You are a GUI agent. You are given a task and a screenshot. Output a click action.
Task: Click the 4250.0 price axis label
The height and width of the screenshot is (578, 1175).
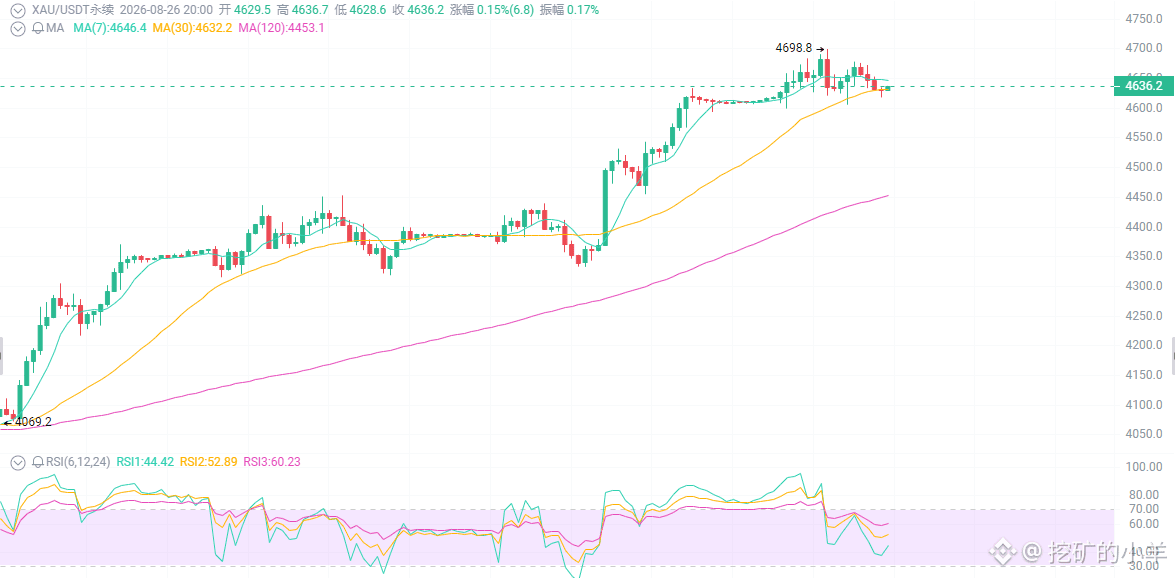pos(1143,316)
